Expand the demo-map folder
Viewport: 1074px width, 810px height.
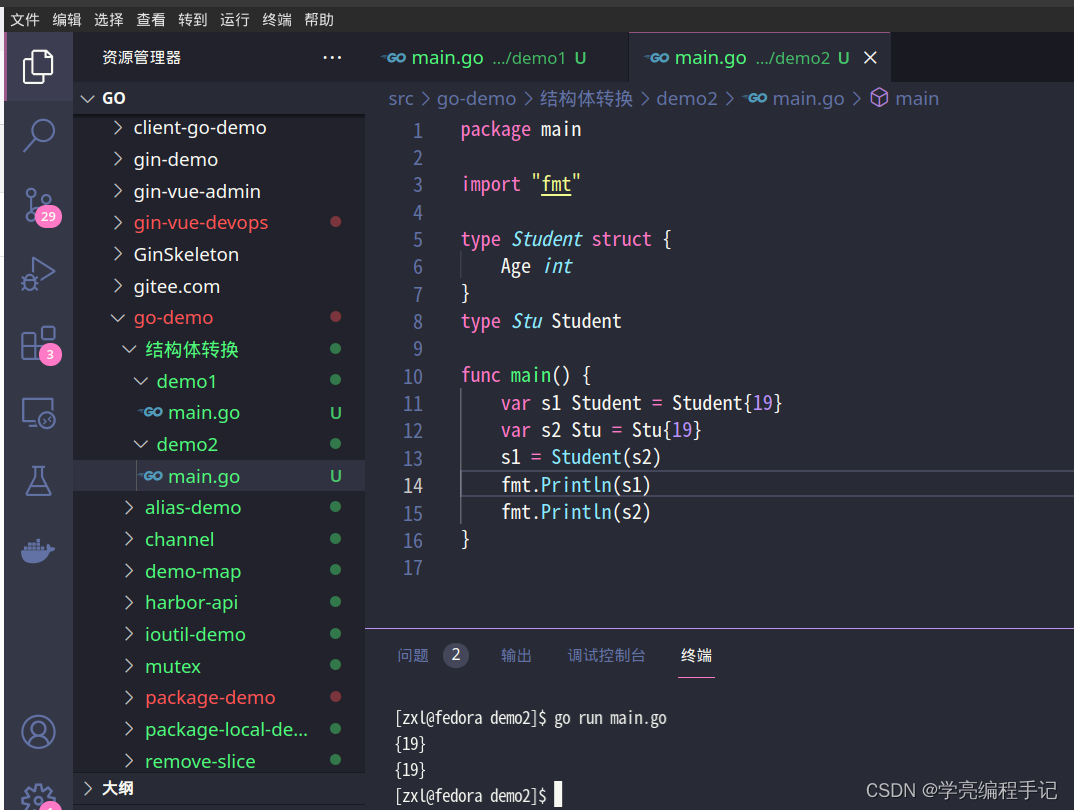[218, 571]
